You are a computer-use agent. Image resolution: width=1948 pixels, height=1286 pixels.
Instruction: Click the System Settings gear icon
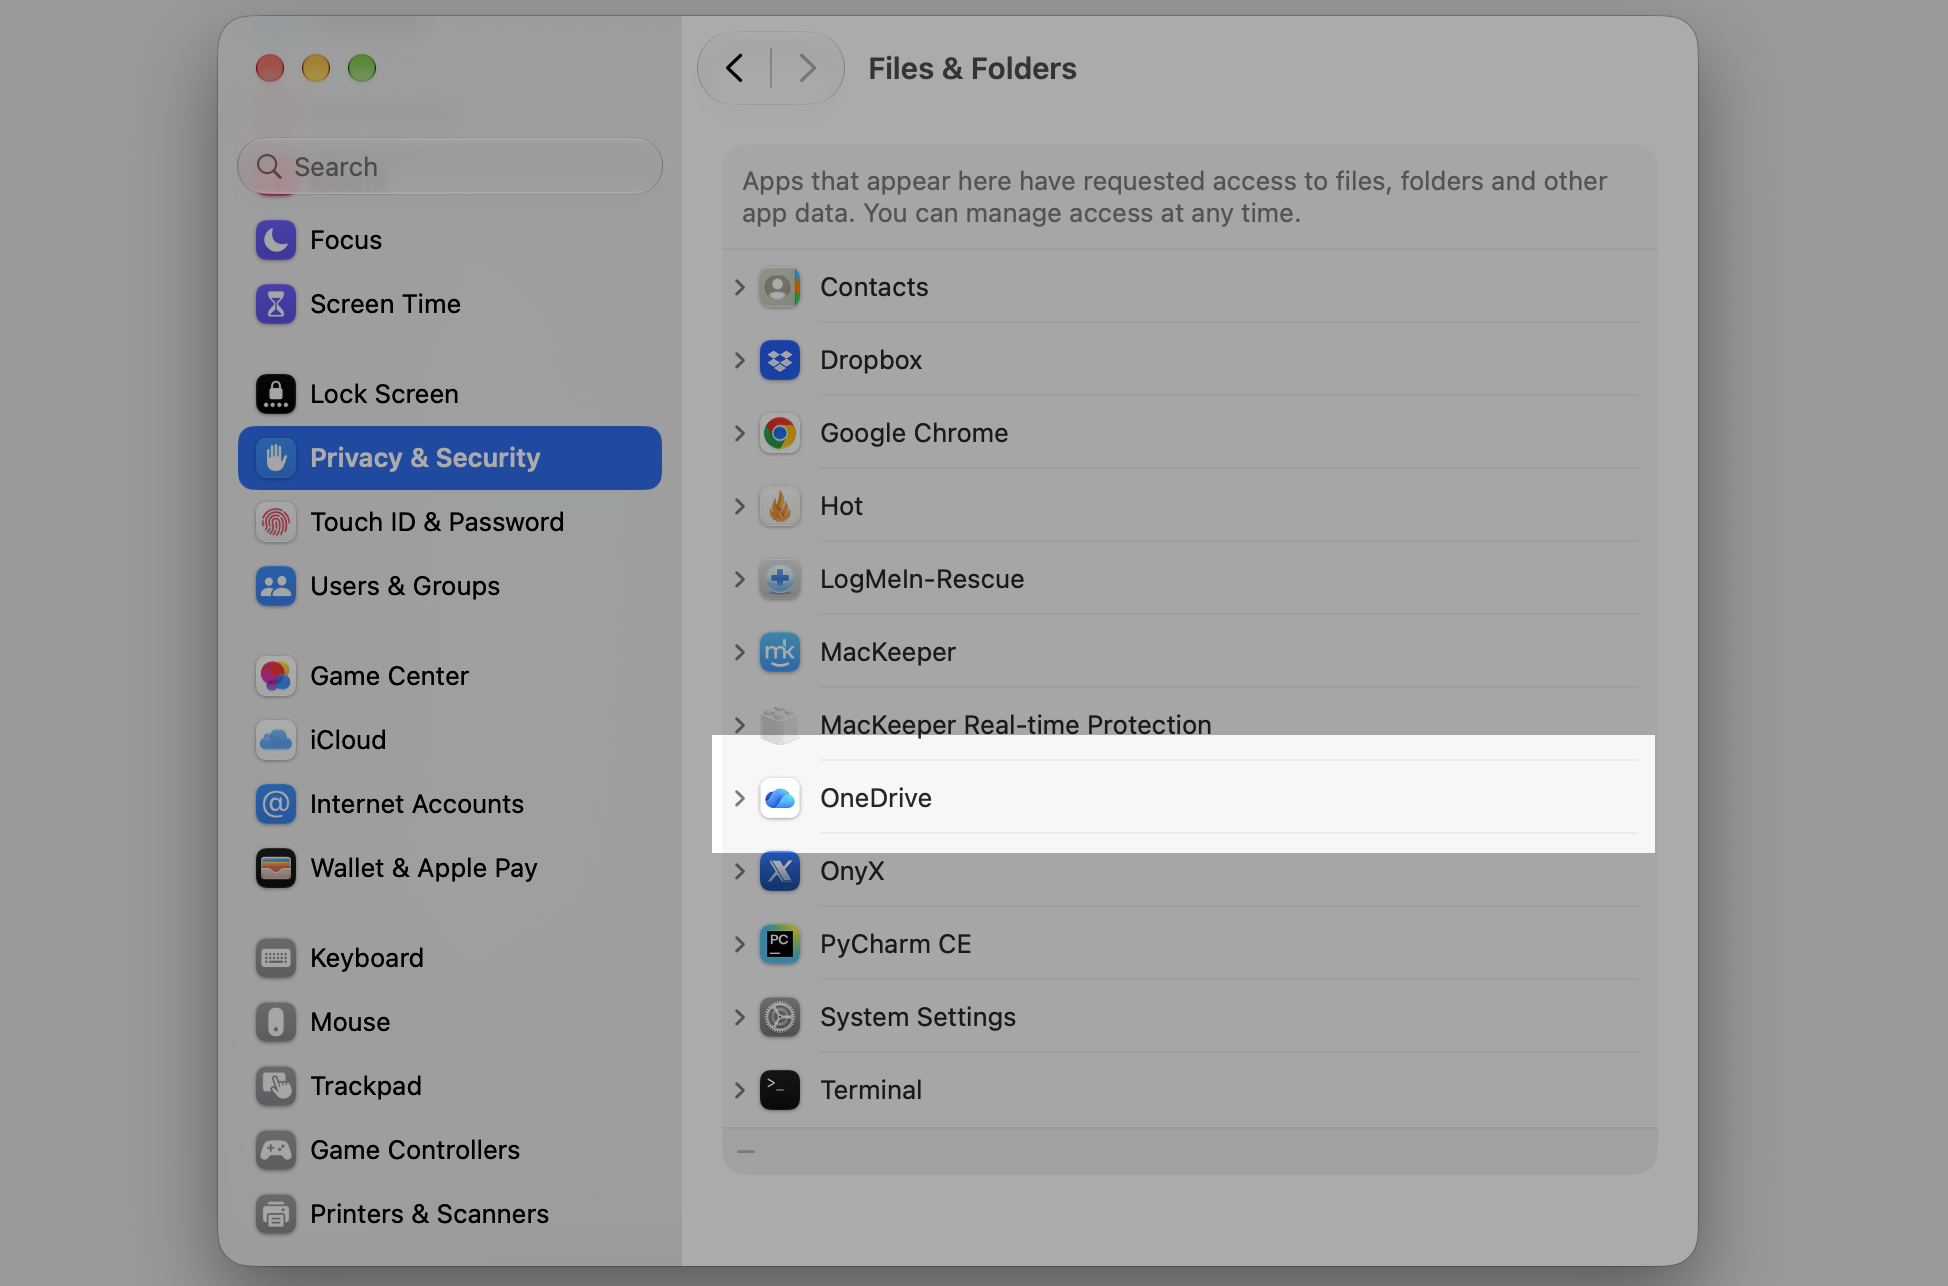pyautogui.click(x=780, y=1017)
